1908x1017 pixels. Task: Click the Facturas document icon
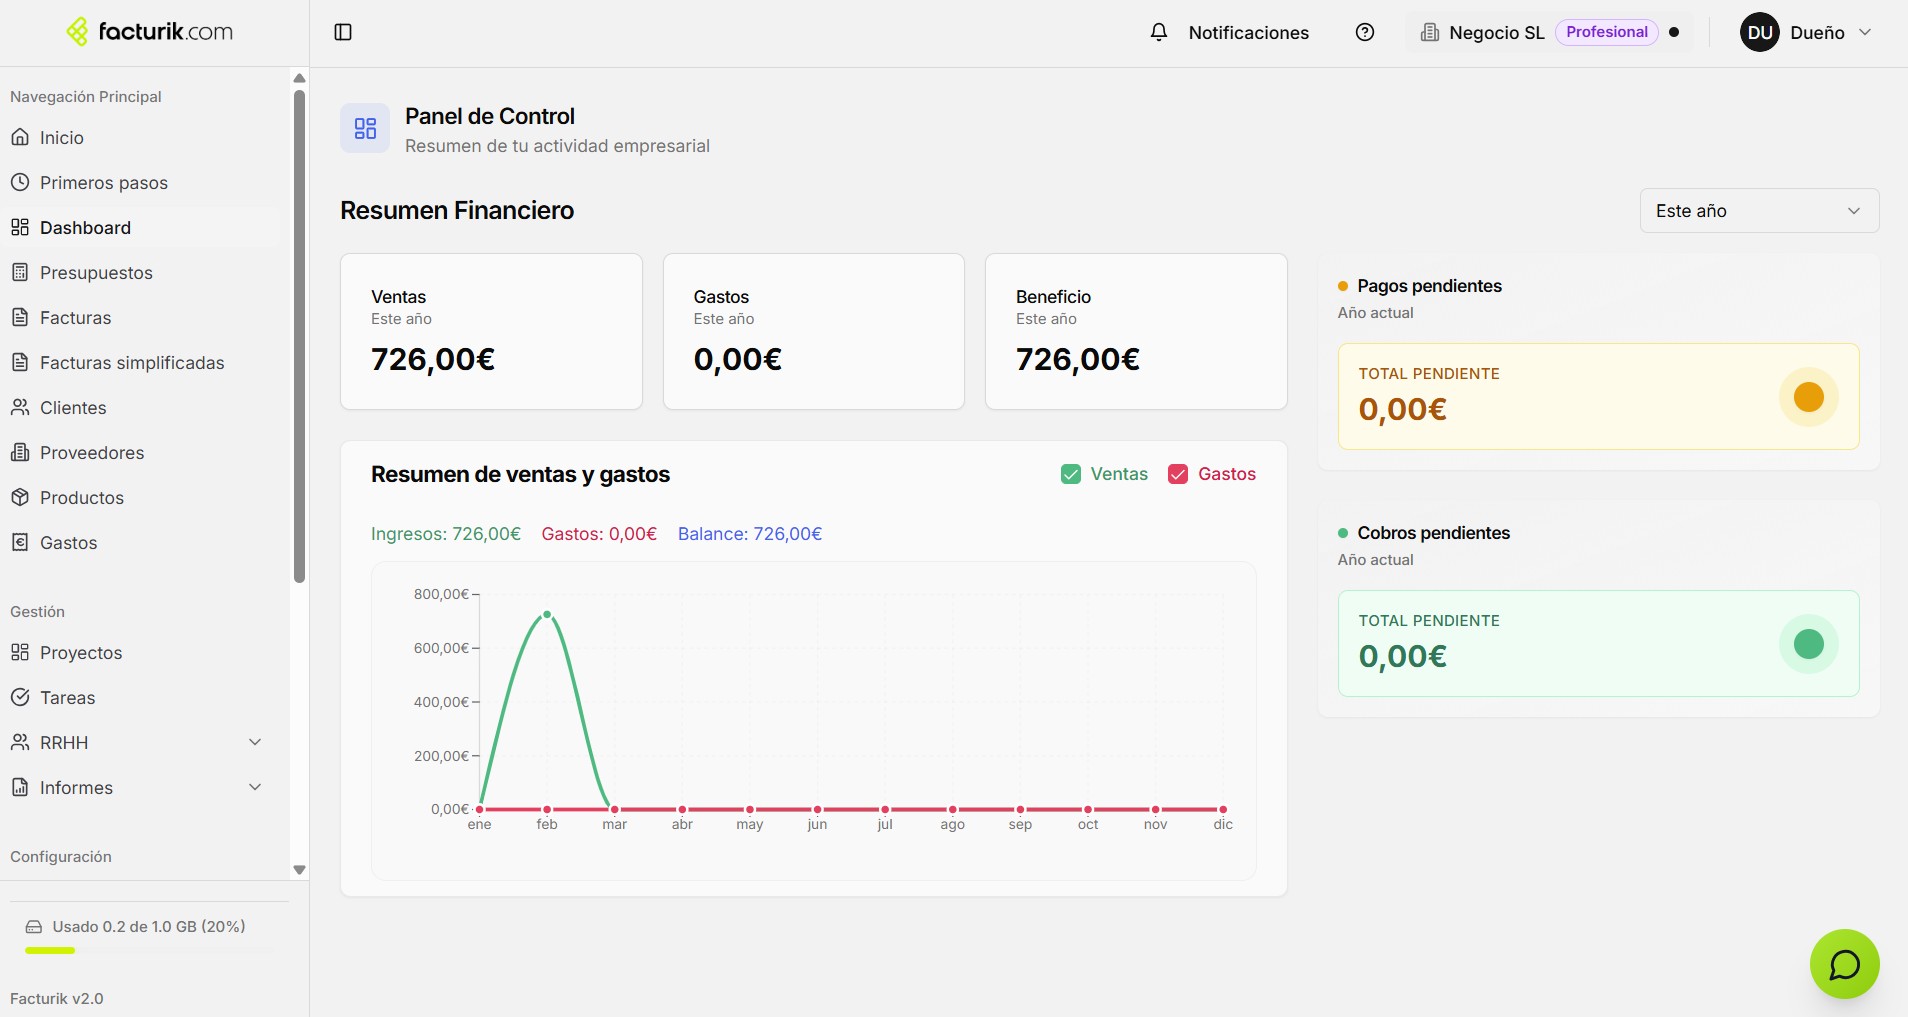tap(20, 317)
